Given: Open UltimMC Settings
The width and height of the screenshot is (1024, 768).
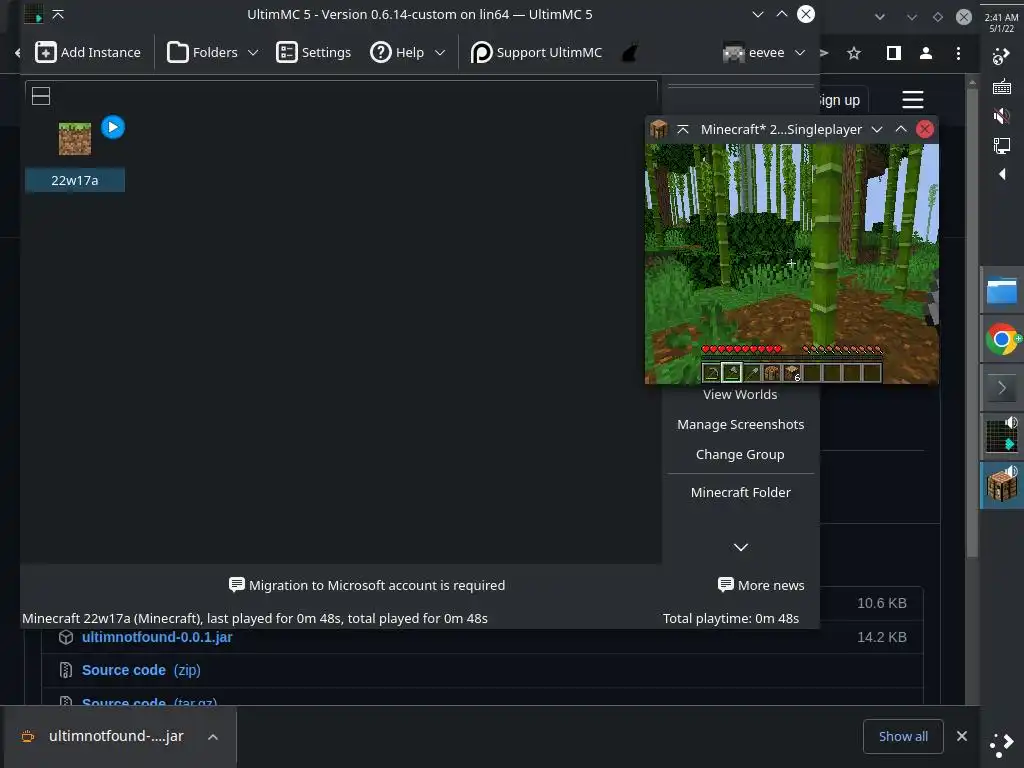Looking at the screenshot, I should 313,52.
